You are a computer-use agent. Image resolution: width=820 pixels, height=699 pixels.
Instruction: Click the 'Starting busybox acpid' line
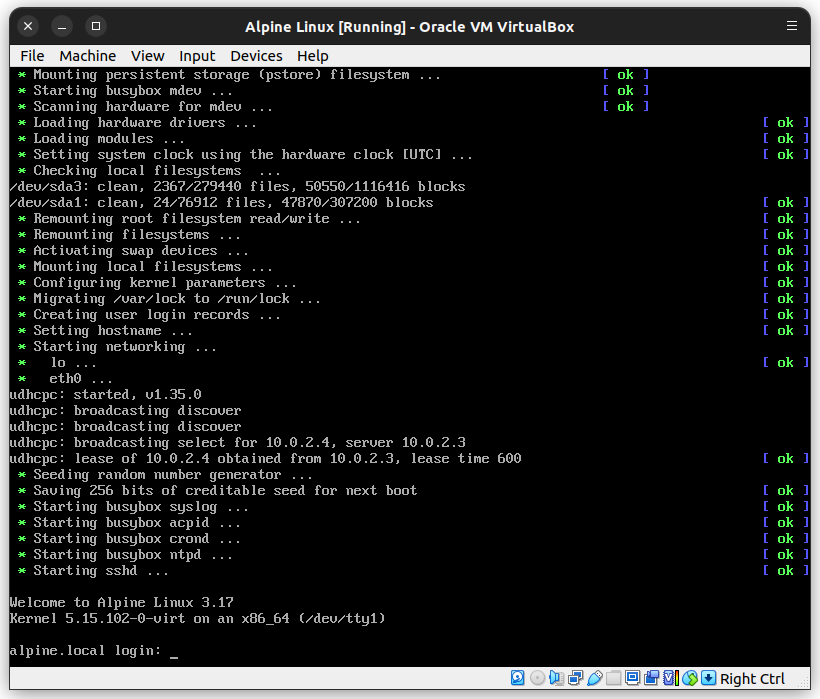(129, 522)
